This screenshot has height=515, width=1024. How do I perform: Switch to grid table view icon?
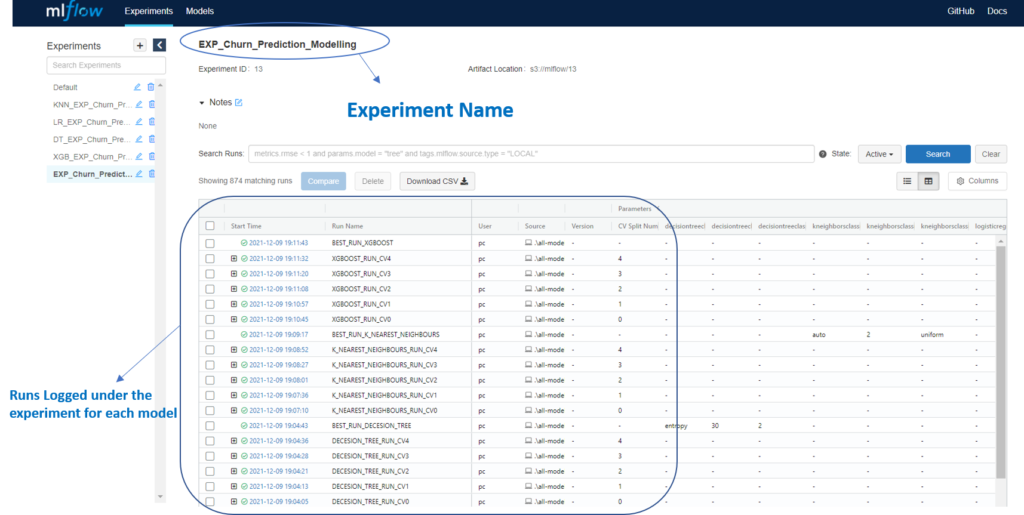(x=928, y=181)
